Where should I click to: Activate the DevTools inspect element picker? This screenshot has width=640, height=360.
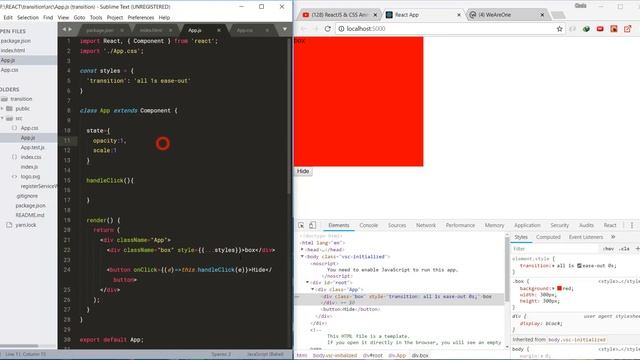pyautogui.click(x=301, y=225)
